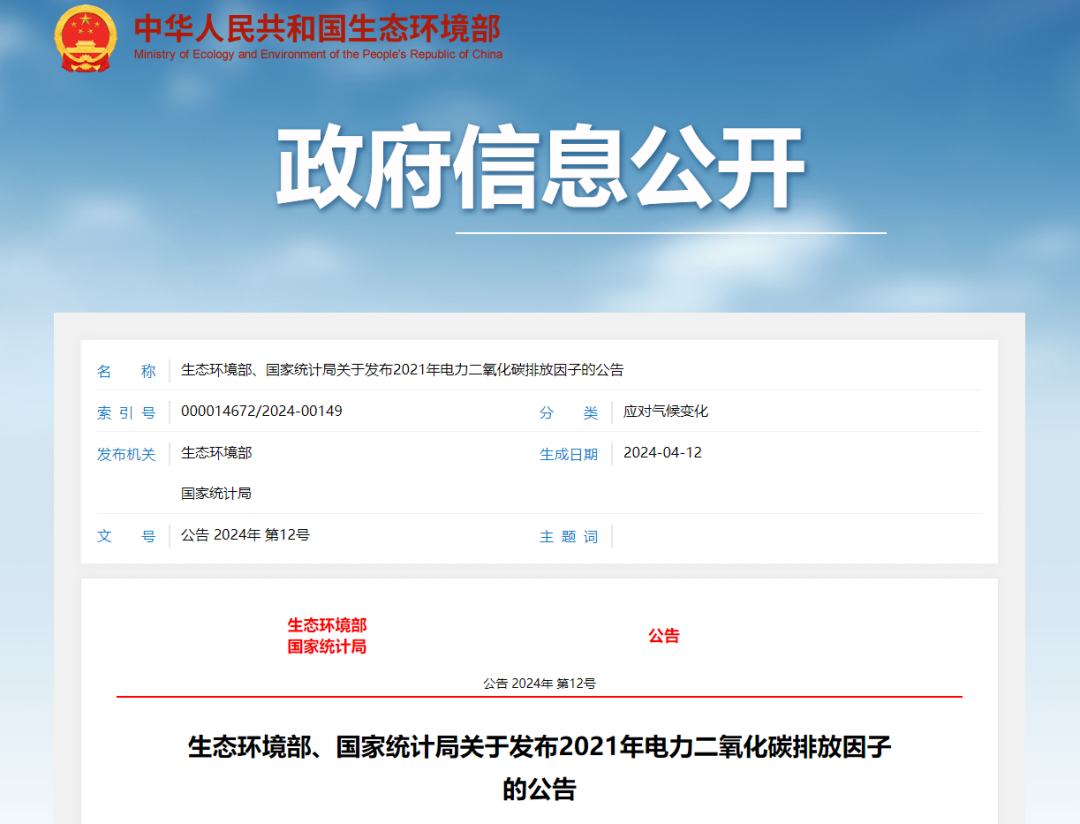Select 公告 2024年 第12号 in the 文号 row
The image size is (1080, 824).
coord(245,535)
